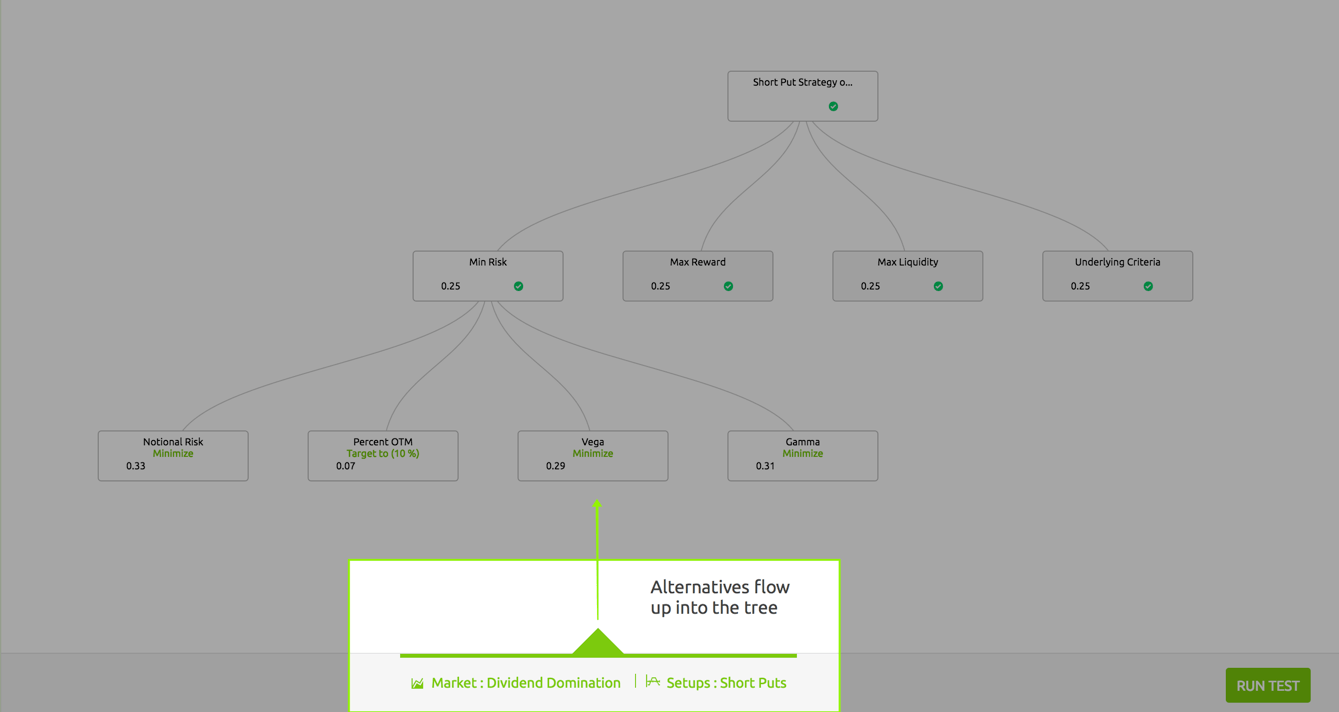Click the checkmark icon on Min Risk node
Image resolution: width=1339 pixels, height=712 pixels.
tap(518, 286)
